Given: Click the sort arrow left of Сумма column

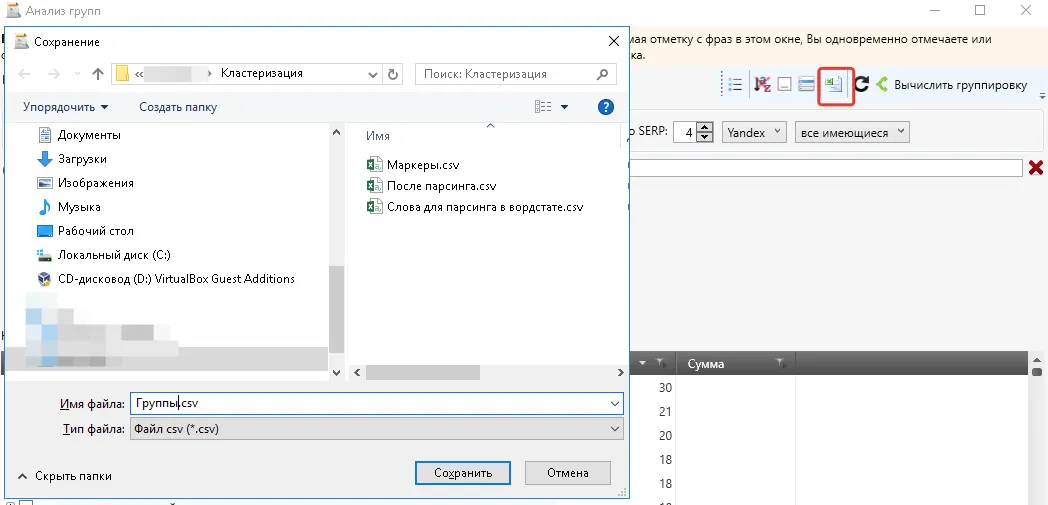Looking at the screenshot, I should (642, 363).
